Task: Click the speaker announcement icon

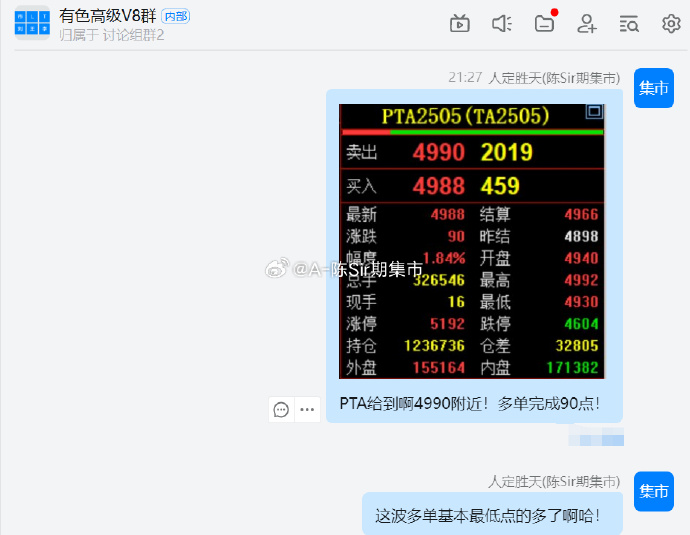Action: (x=502, y=23)
